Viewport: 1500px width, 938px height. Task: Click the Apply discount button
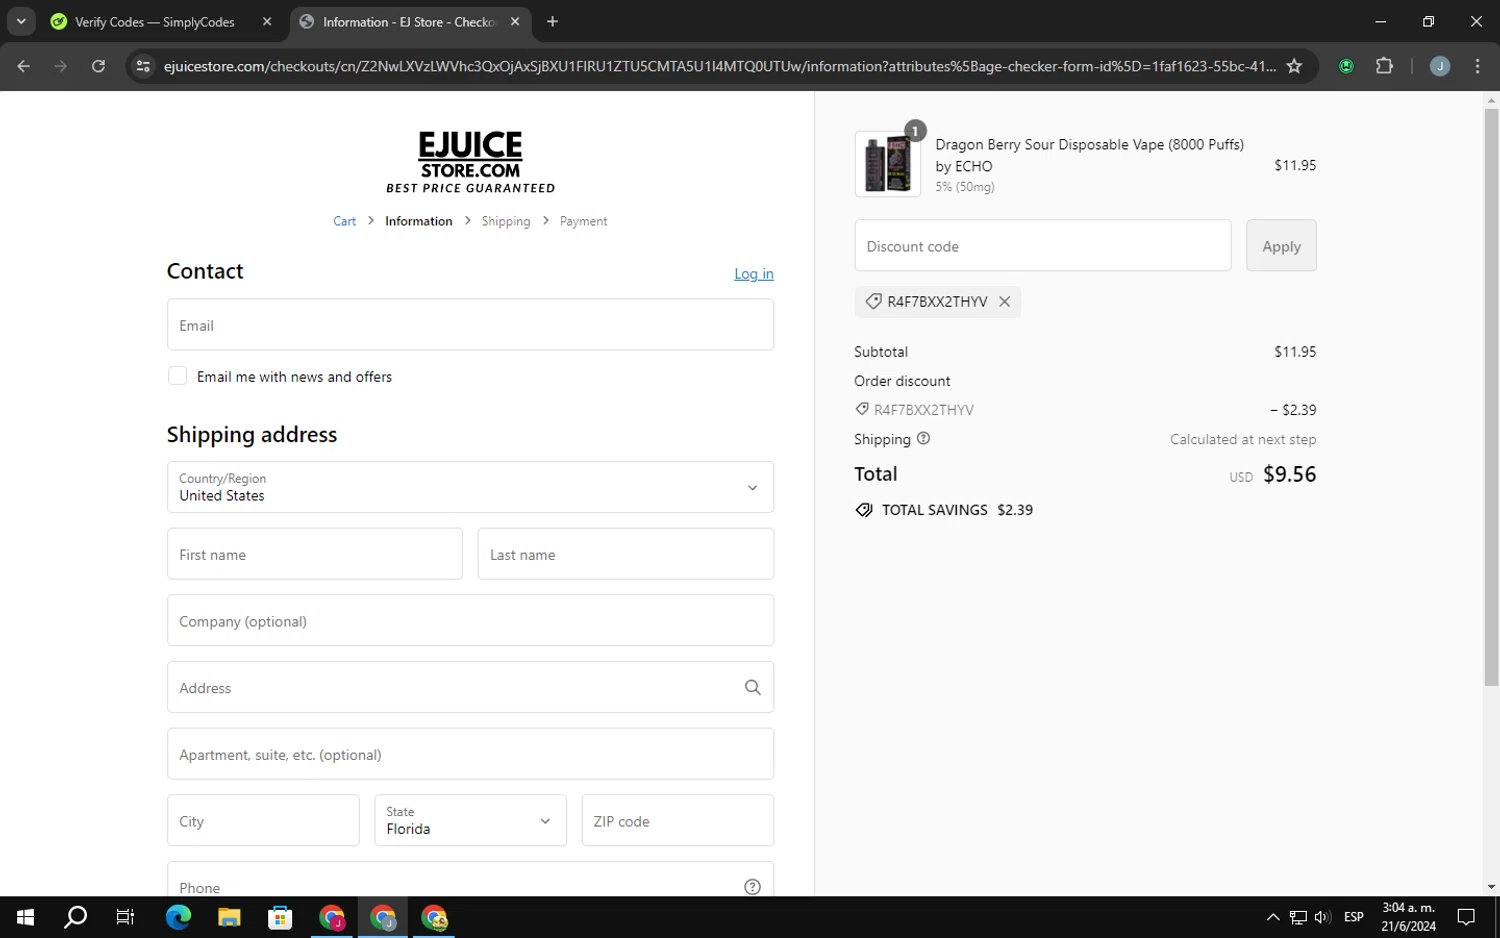[1281, 246]
